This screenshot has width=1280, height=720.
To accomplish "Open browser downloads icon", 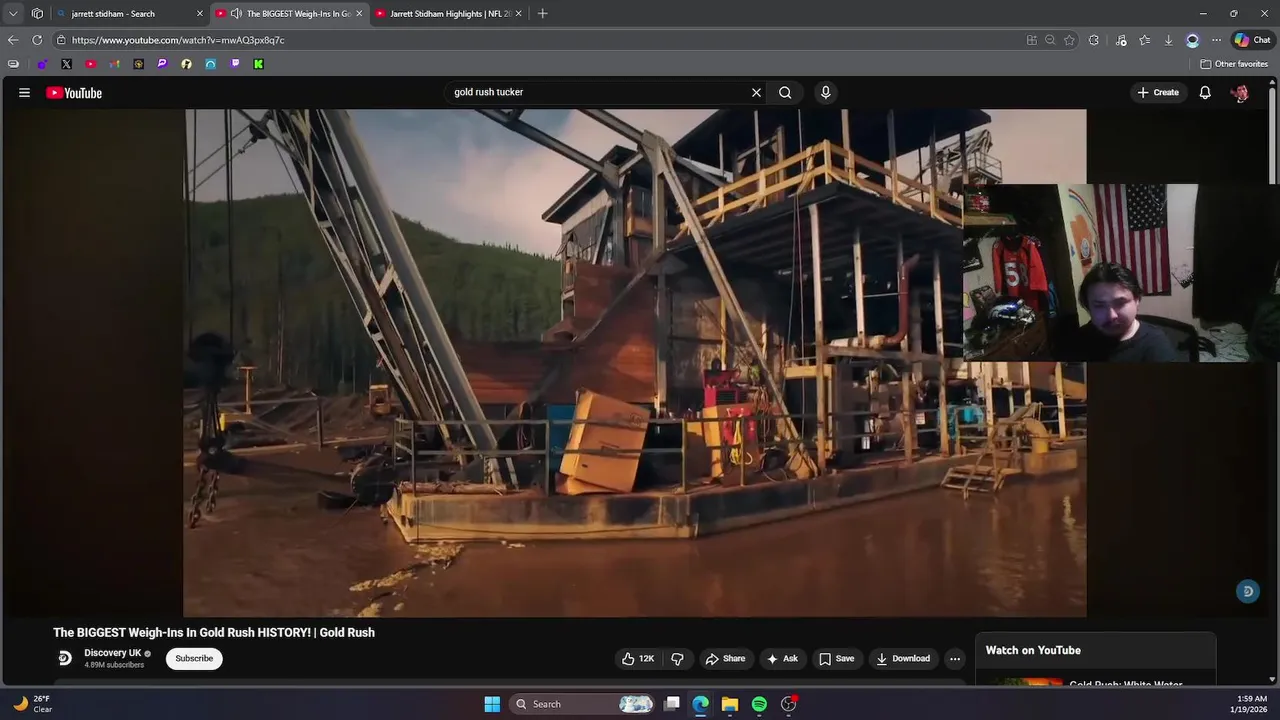I will 1169,40.
